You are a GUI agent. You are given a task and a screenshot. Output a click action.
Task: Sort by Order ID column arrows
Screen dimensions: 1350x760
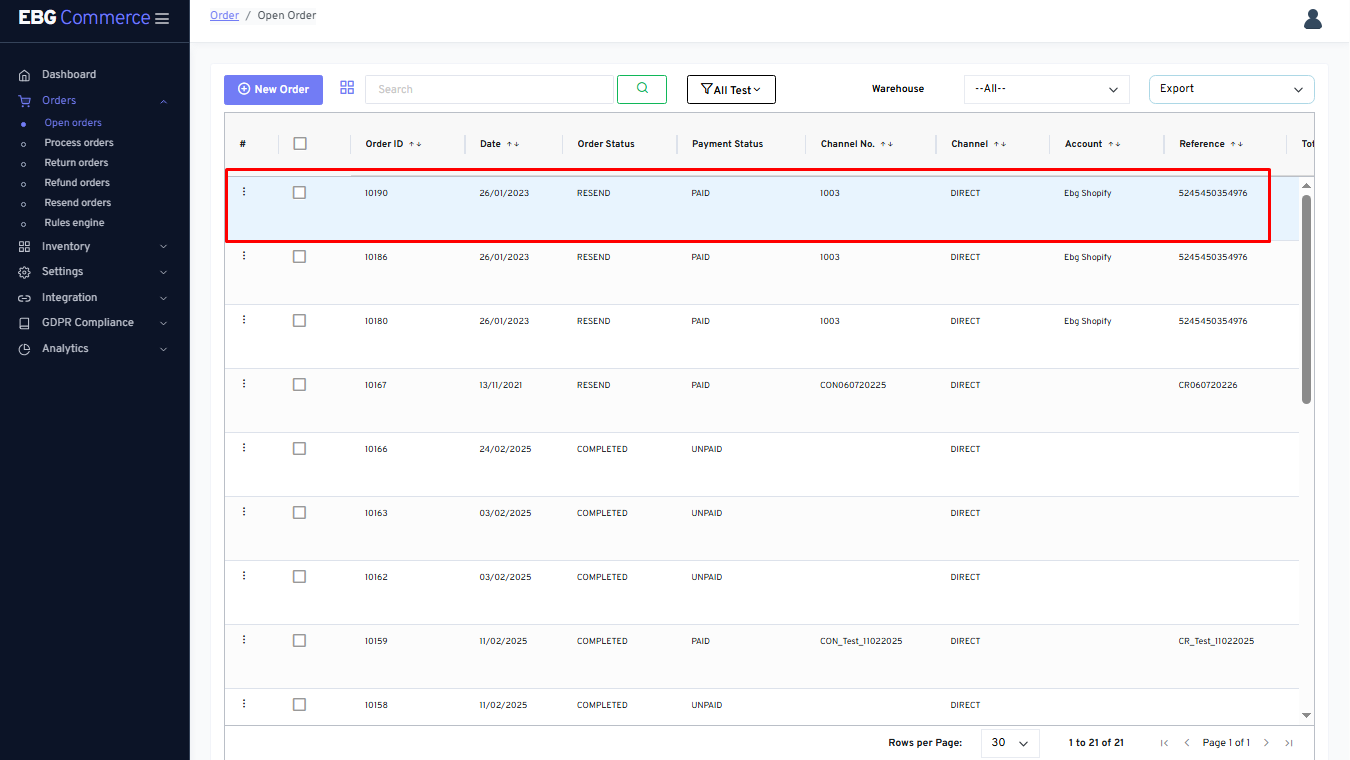(x=415, y=144)
